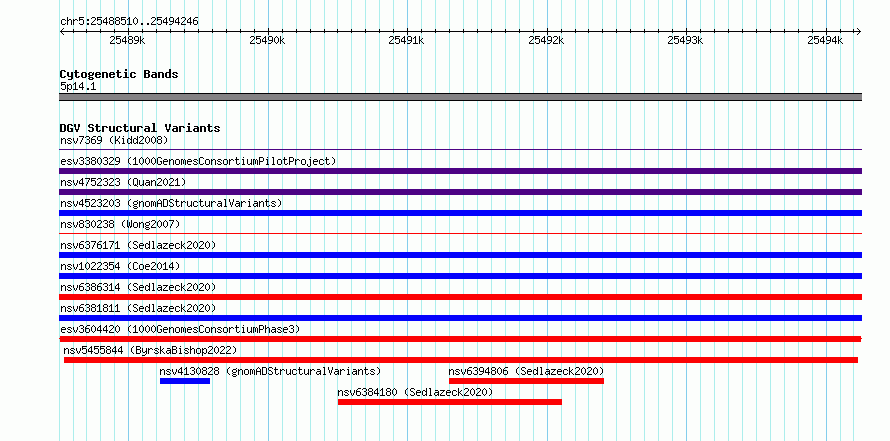Select the nsv6386314 red variant bar
The height and width of the screenshot is (441, 890).
460,297
